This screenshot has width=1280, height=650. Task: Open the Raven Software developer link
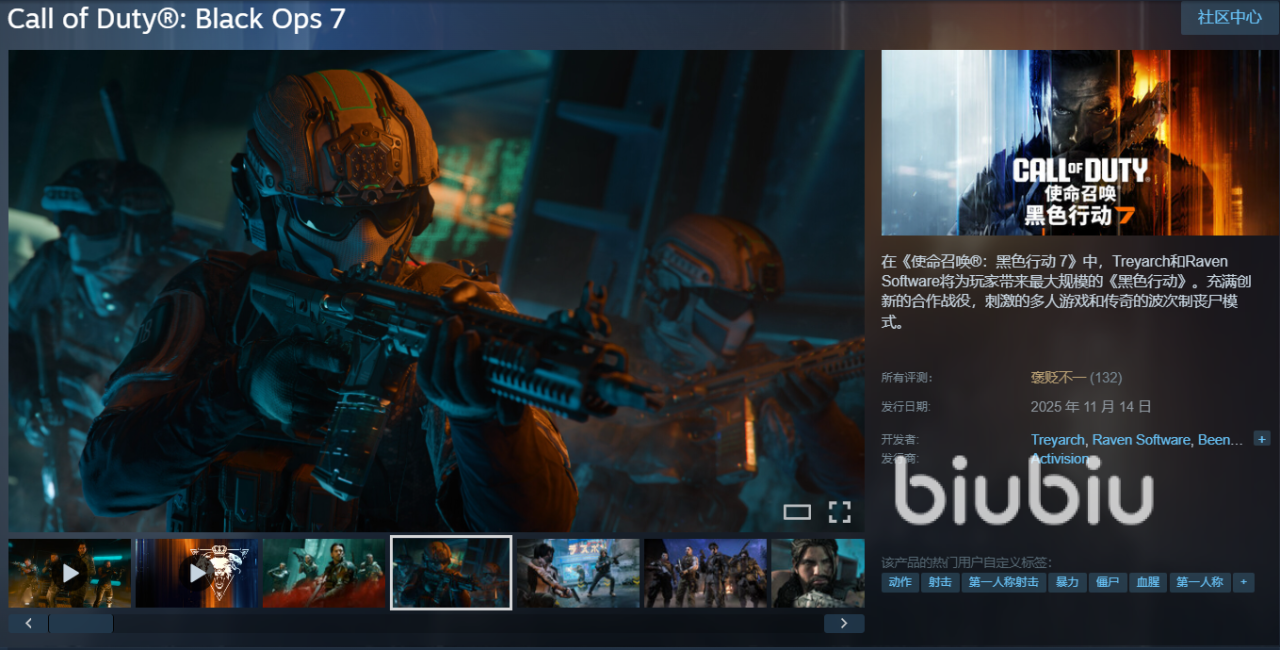click(1141, 440)
